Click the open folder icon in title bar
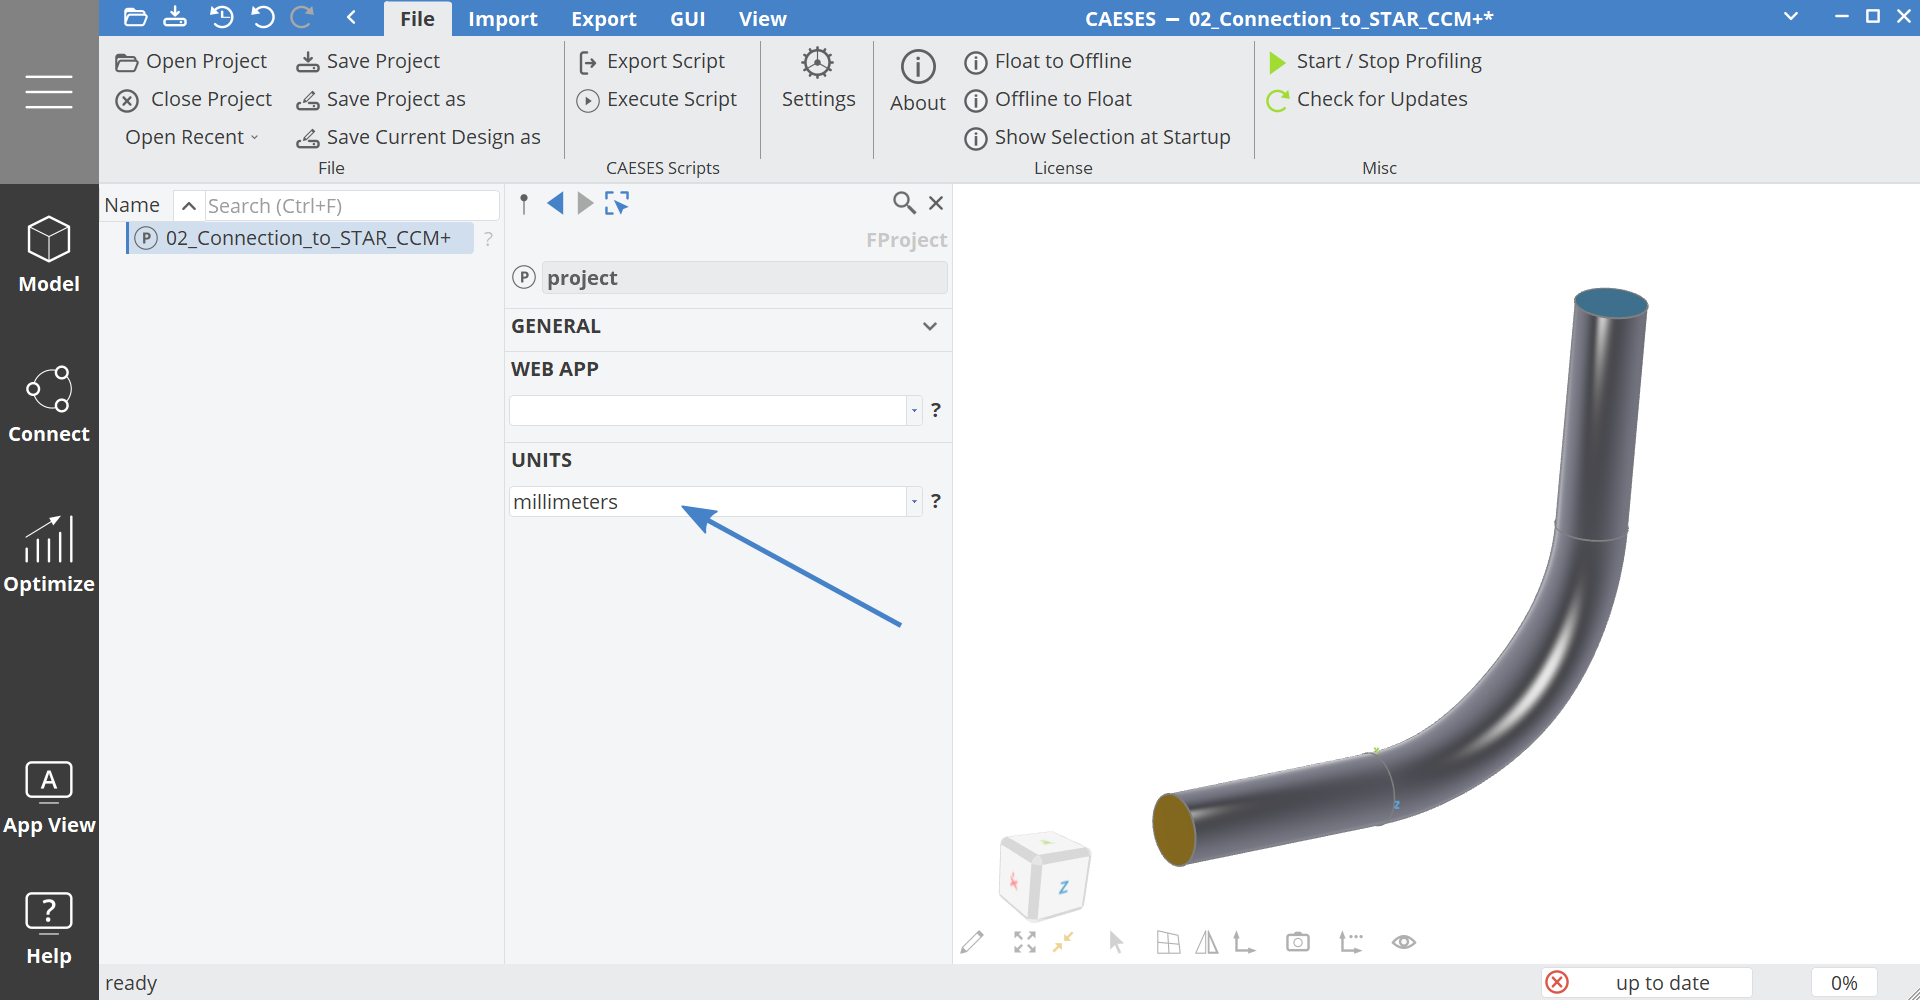This screenshot has width=1920, height=1000. (136, 17)
